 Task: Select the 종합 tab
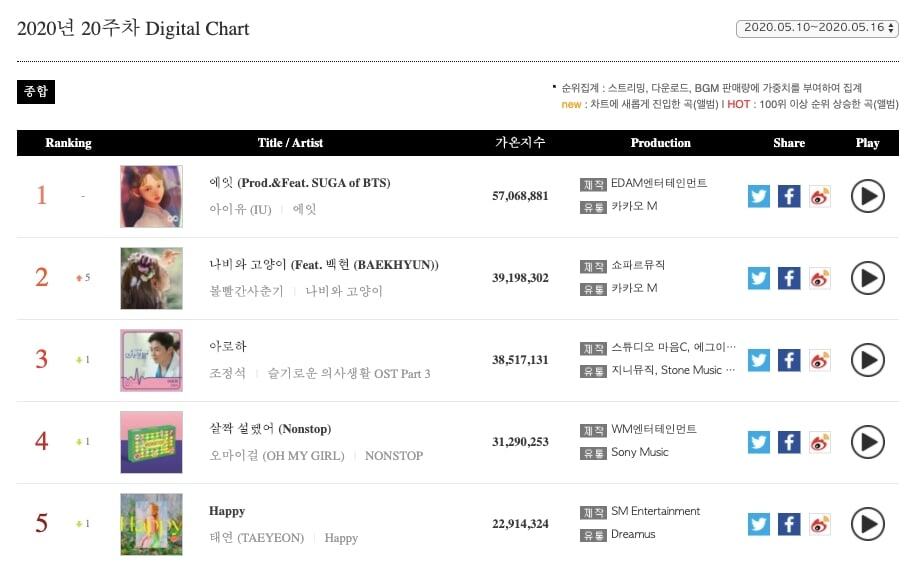click(36, 91)
